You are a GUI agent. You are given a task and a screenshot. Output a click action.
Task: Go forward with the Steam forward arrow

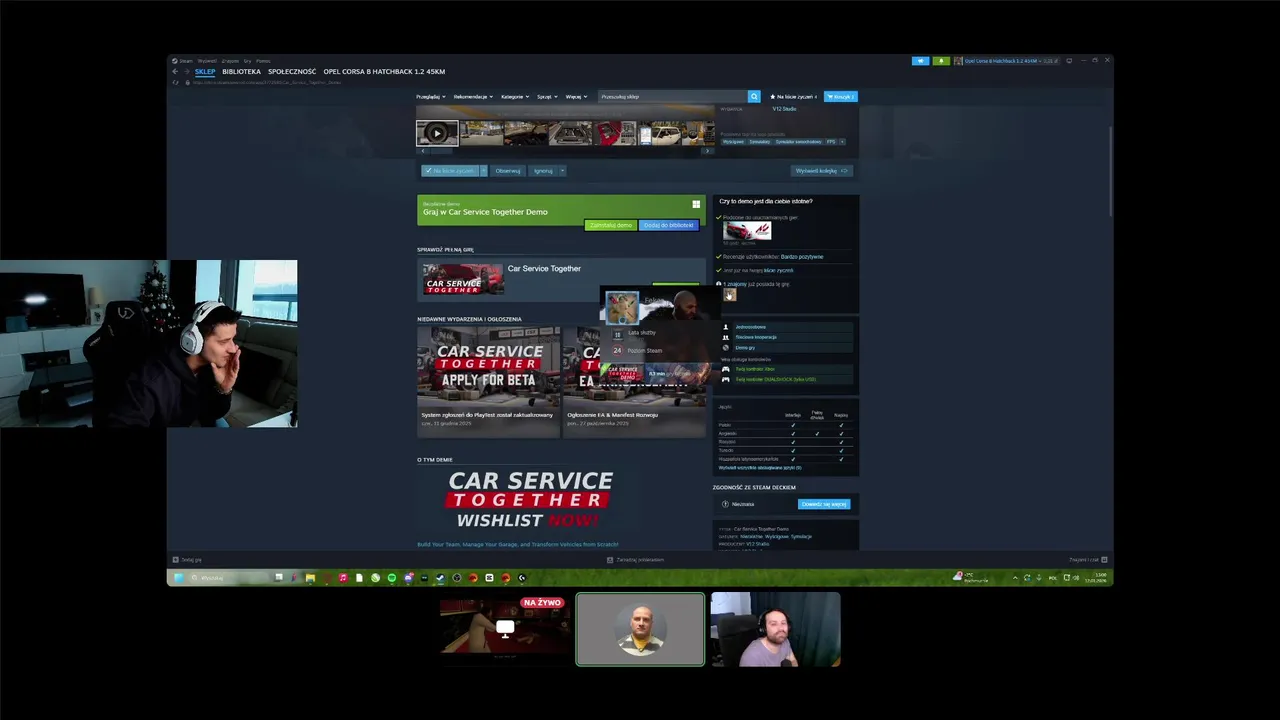tap(186, 72)
